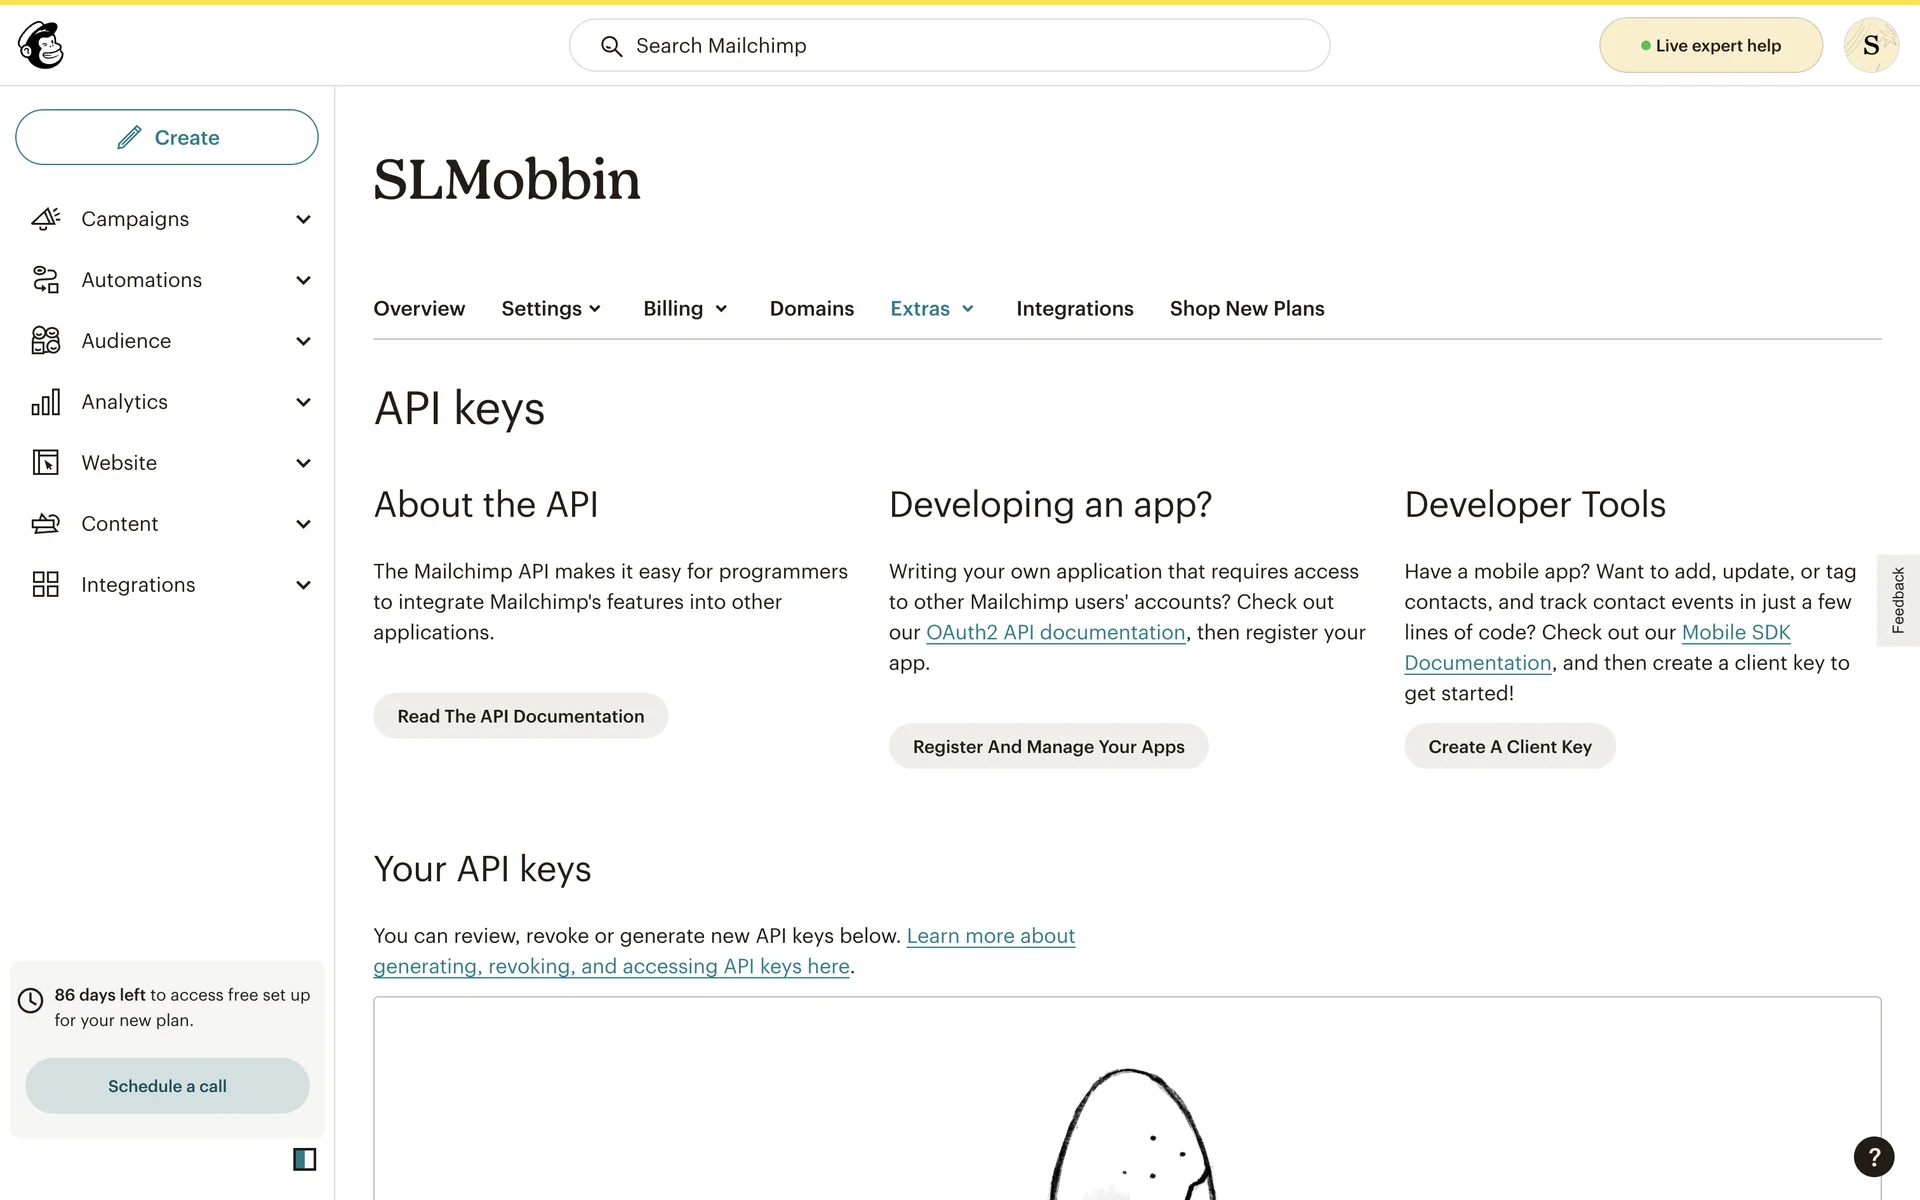Viewport: 1920px width, 1200px height.
Task: Open the account avatar S menu
Action: pos(1870,45)
